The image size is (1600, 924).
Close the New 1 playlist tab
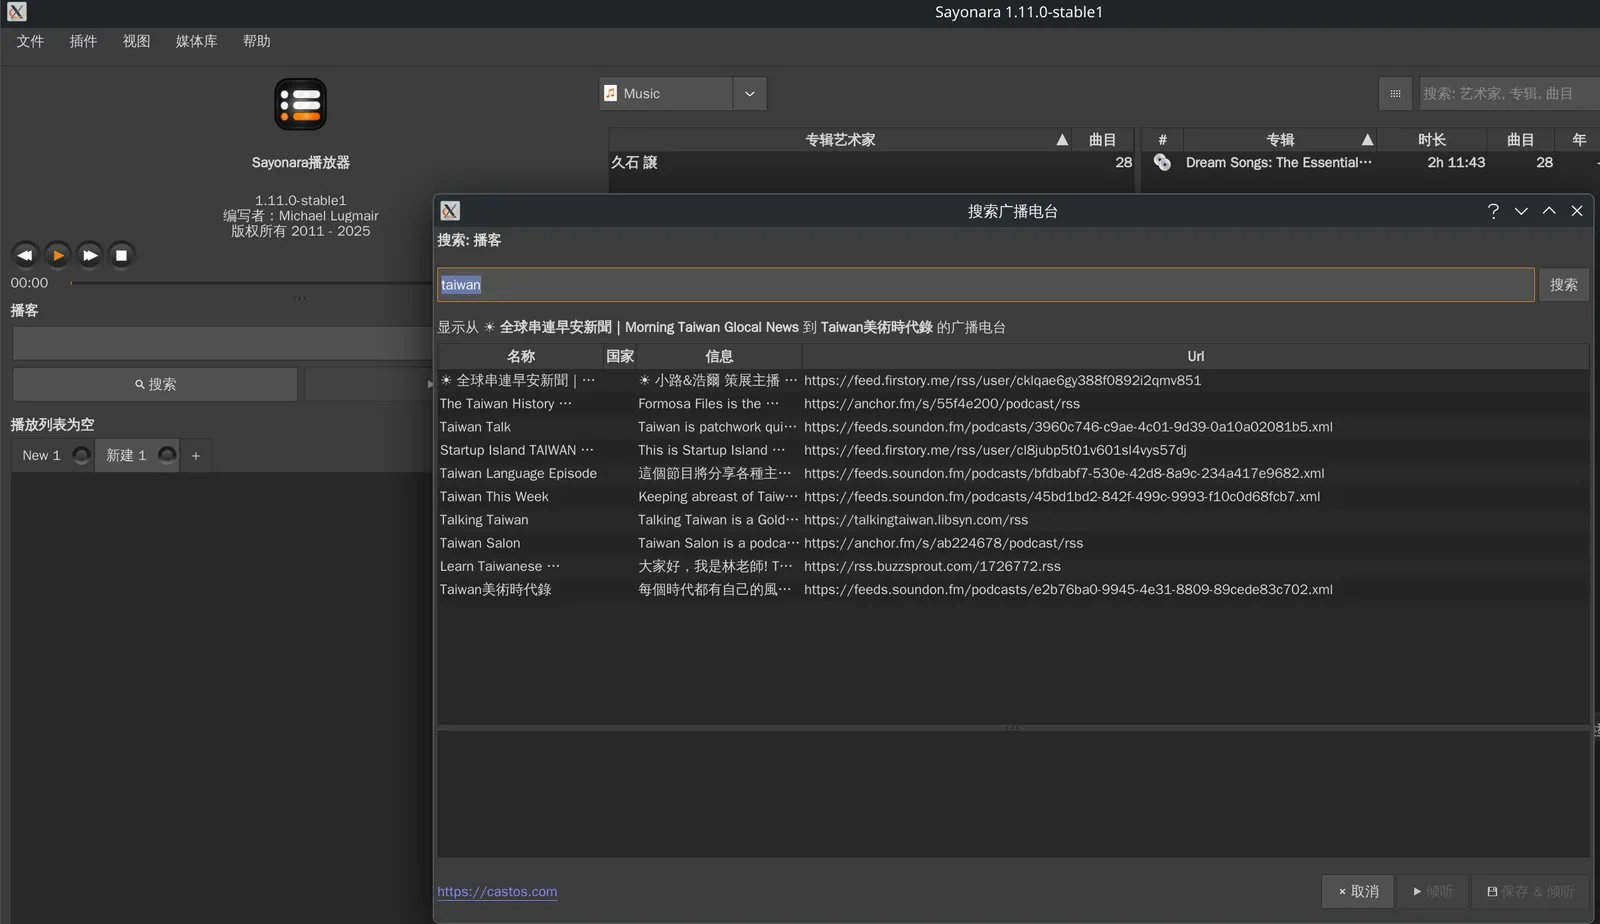[81, 455]
